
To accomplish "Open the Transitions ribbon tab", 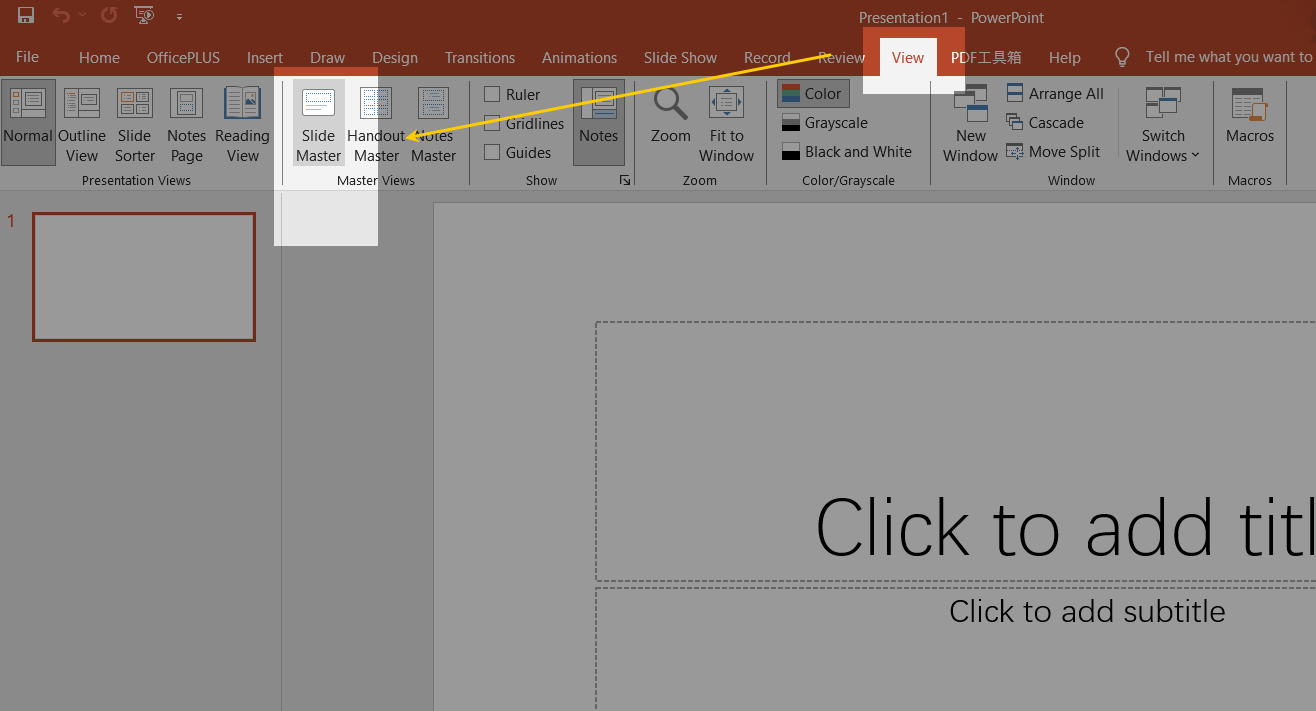I will tap(480, 57).
